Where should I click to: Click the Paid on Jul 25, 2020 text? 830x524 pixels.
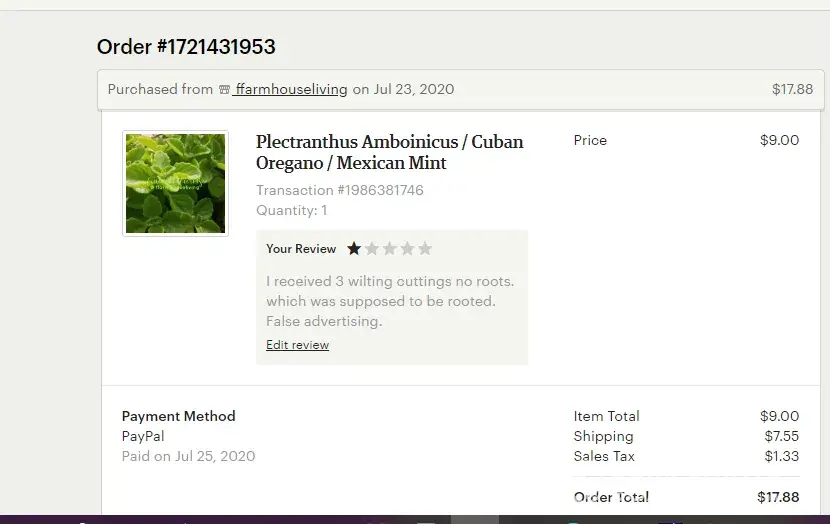pos(188,456)
